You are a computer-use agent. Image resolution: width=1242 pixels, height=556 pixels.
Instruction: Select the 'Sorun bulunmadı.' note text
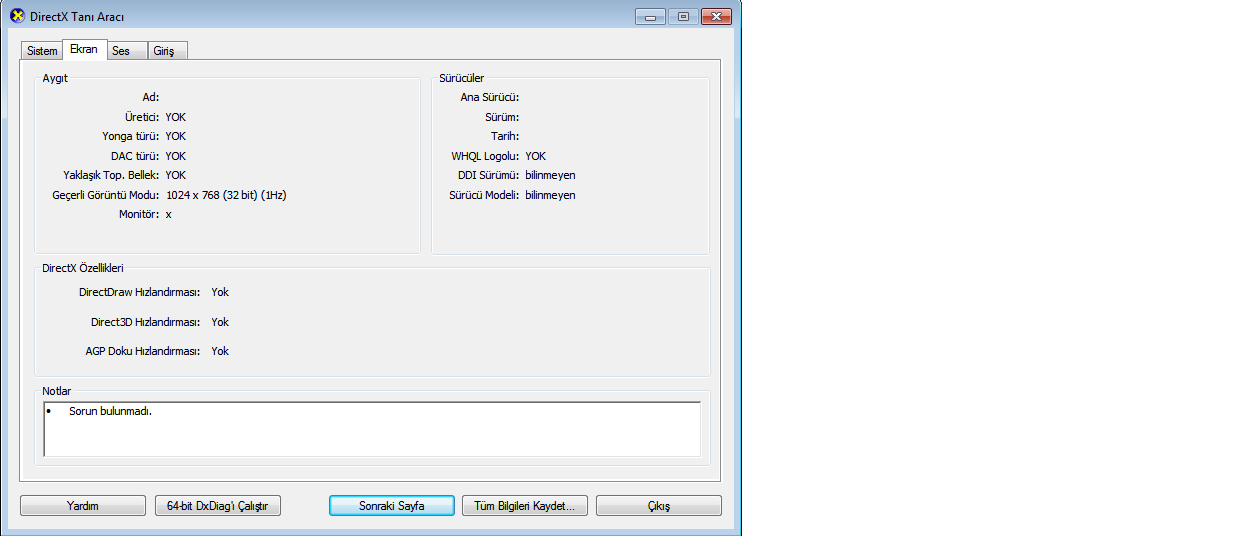tap(110, 411)
